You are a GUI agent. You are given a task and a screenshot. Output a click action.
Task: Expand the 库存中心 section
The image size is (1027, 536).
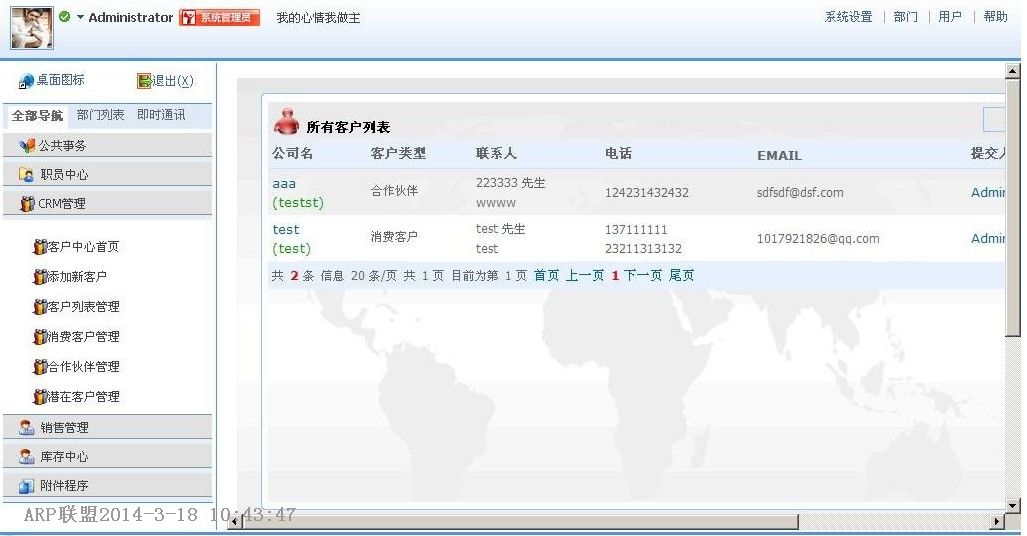click(x=107, y=456)
